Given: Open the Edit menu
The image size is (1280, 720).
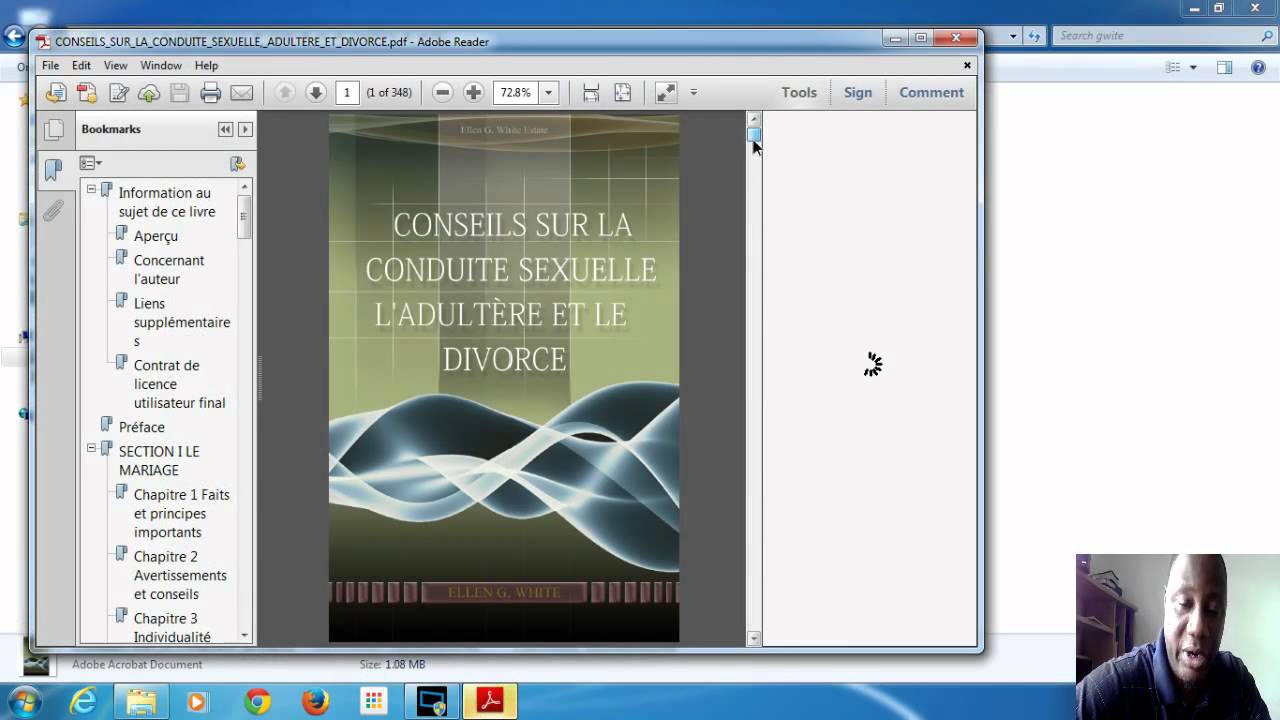Looking at the screenshot, I should click(x=81, y=65).
